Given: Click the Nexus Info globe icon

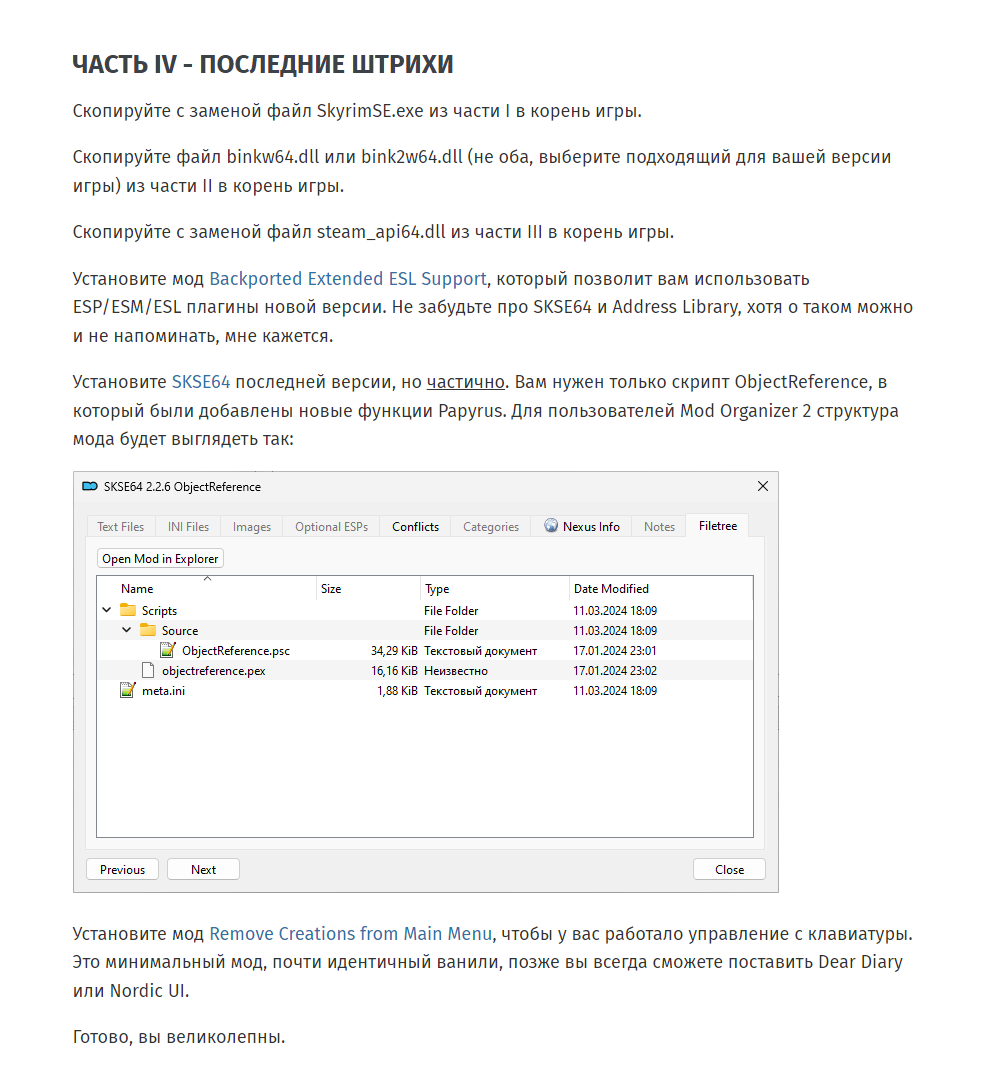Looking at the screenshot, I should pyautogui.click(x=551, y=525).
